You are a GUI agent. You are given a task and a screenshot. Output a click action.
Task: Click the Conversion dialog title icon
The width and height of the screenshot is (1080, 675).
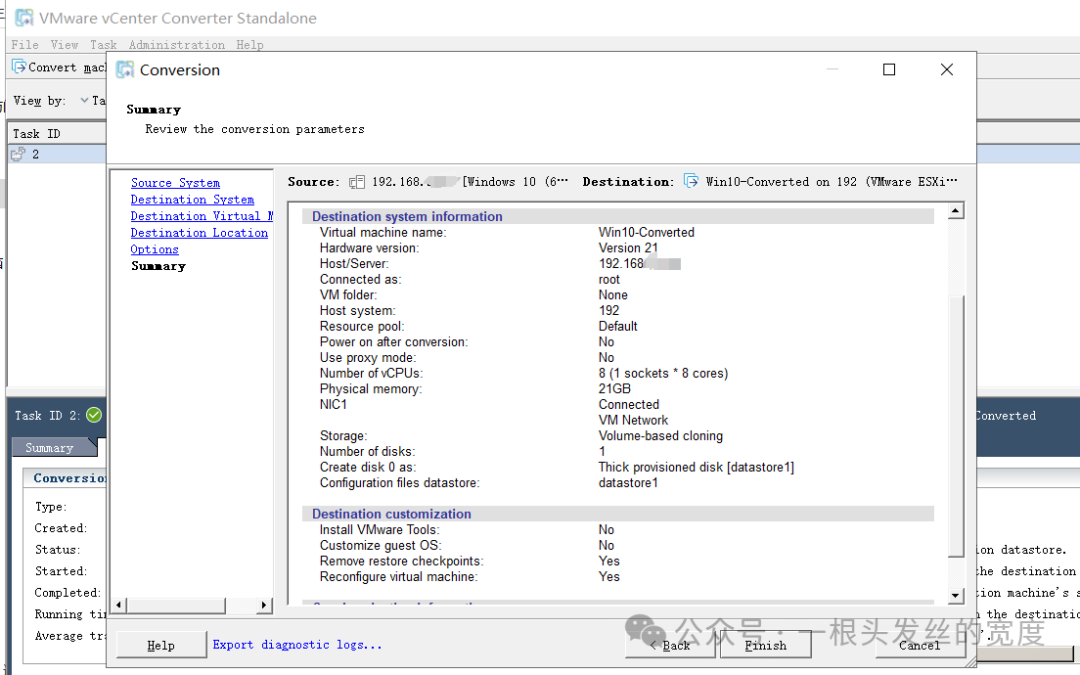[125, 70]
